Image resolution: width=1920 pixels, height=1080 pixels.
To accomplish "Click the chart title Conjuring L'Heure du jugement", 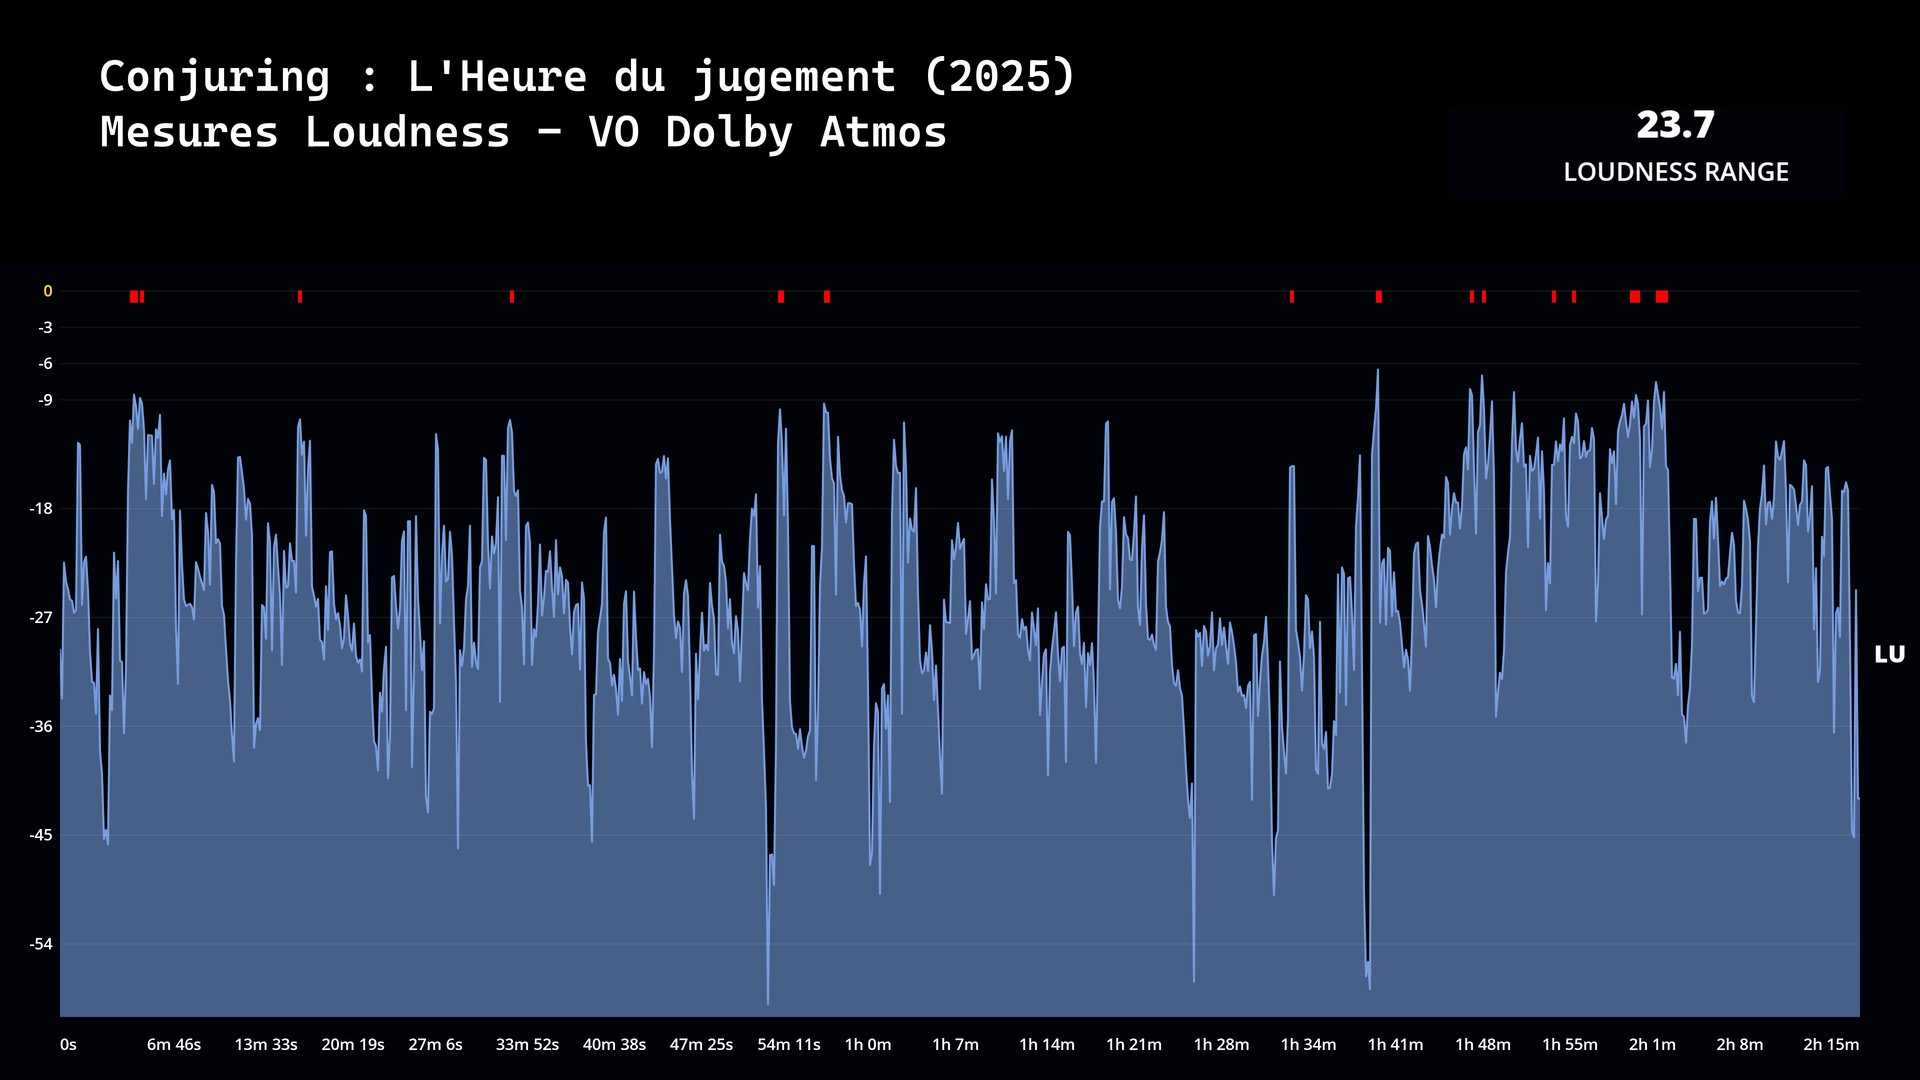I will [587, 77].
